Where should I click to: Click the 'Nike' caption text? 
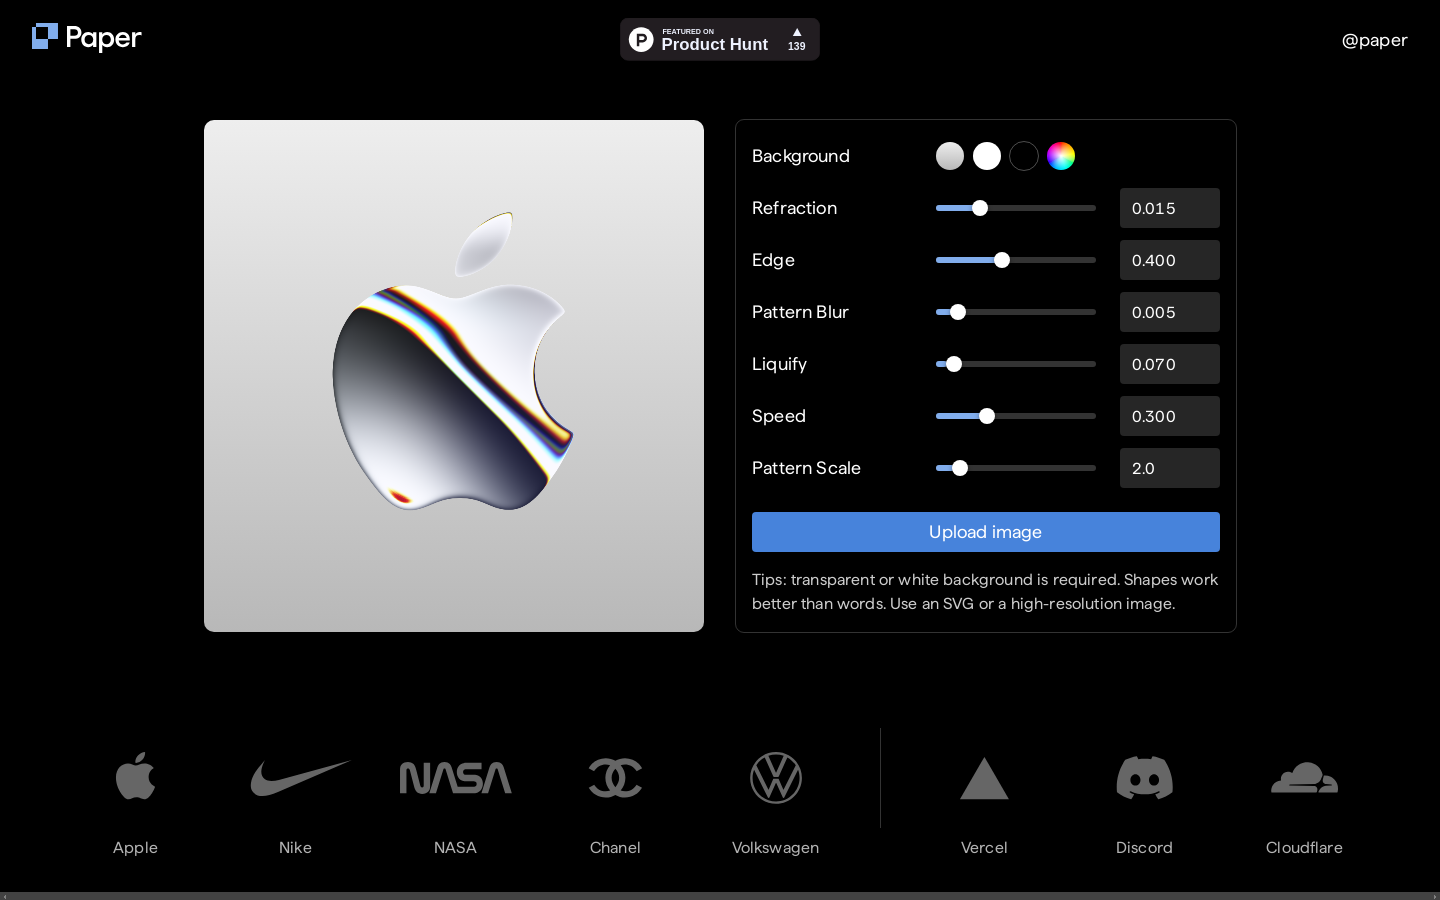(295, 847)
